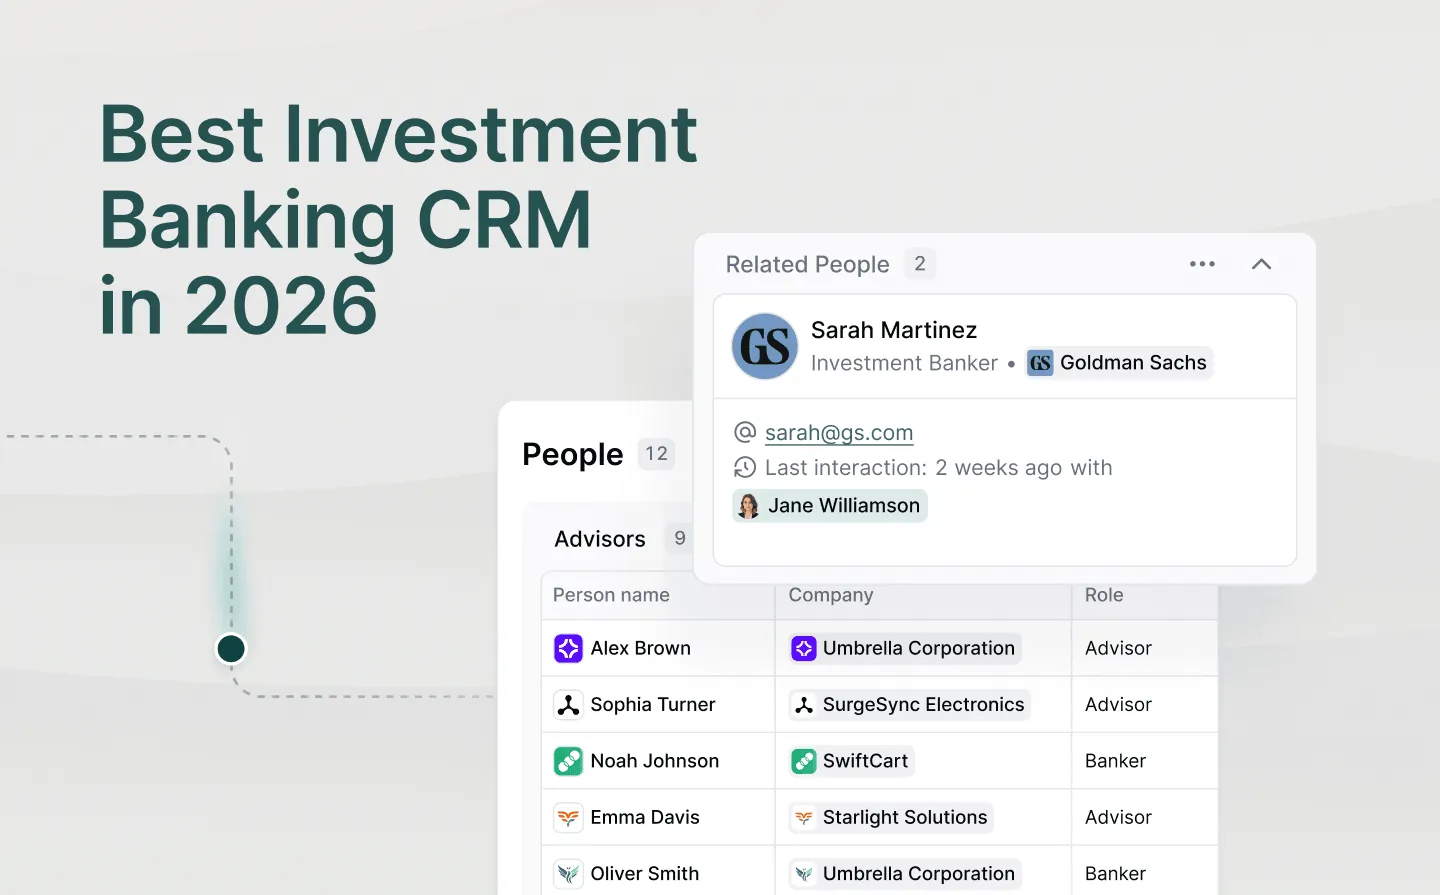The width and height of the screenshot is (1440, 895).
Task: Click the Investment Banker job title
Action: click(x=904, y=363)
